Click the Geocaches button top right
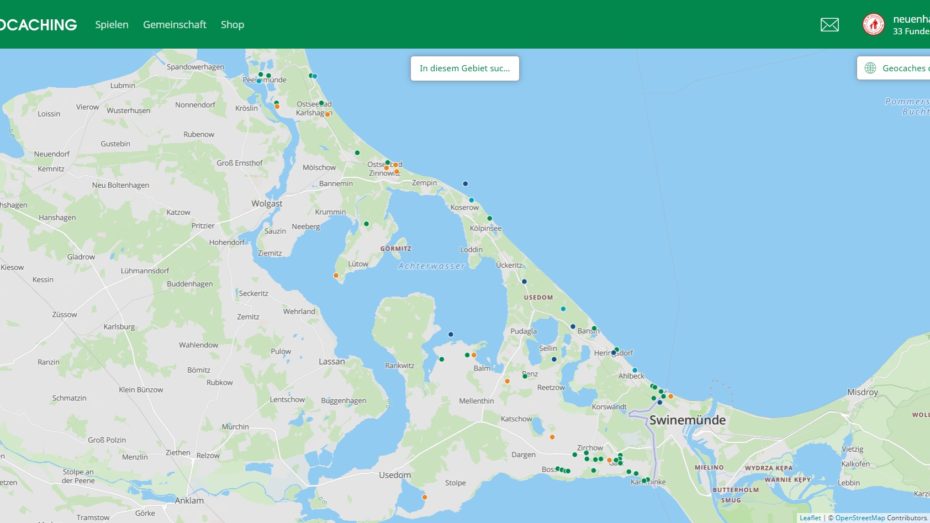The height and width of the screenshot is (523, 930). point(893,68)
